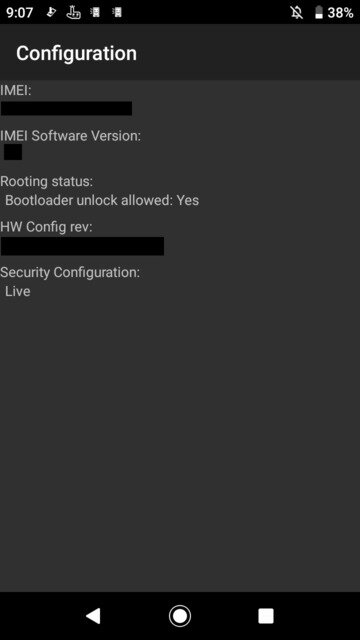Screen dimensions: 360x640
Task: Tap the second SIM card notification icon
Action: click(117, 13)
